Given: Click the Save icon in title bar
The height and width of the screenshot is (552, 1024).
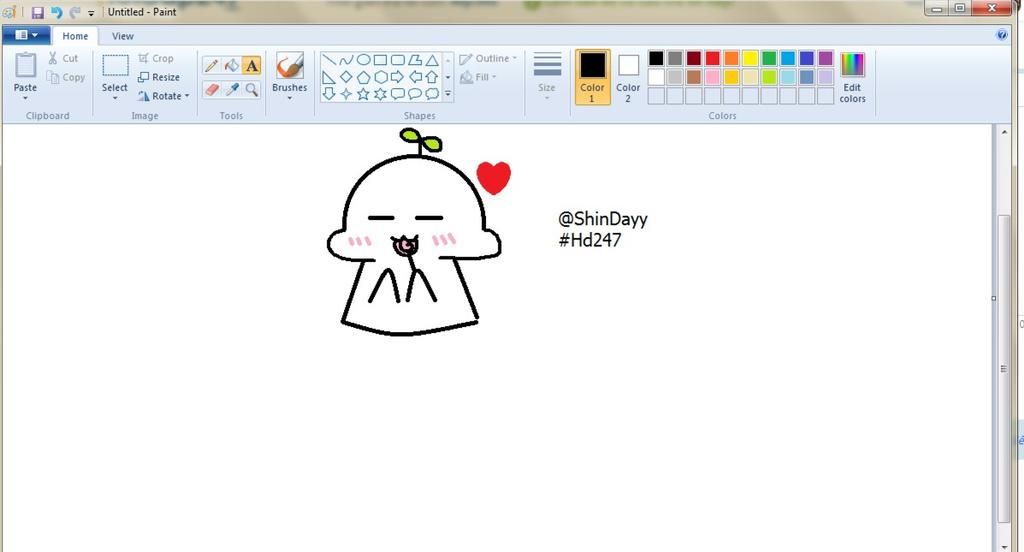Looking at the screenshot, I should [x=37, y=12].
